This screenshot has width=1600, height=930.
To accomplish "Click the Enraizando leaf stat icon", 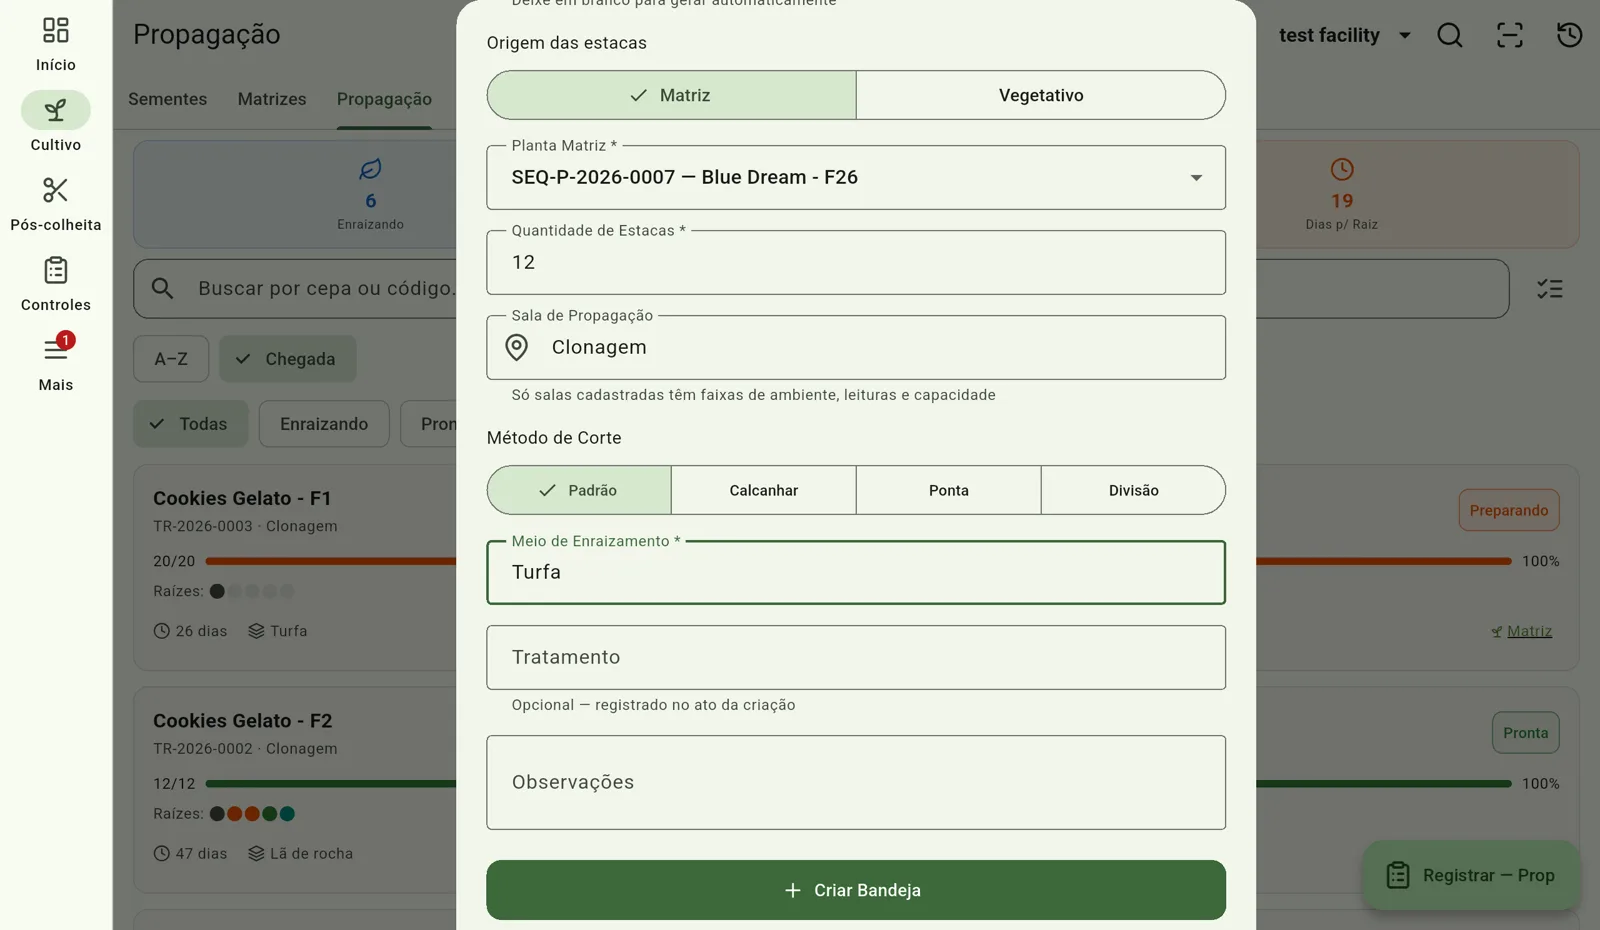I will [371, 169].
